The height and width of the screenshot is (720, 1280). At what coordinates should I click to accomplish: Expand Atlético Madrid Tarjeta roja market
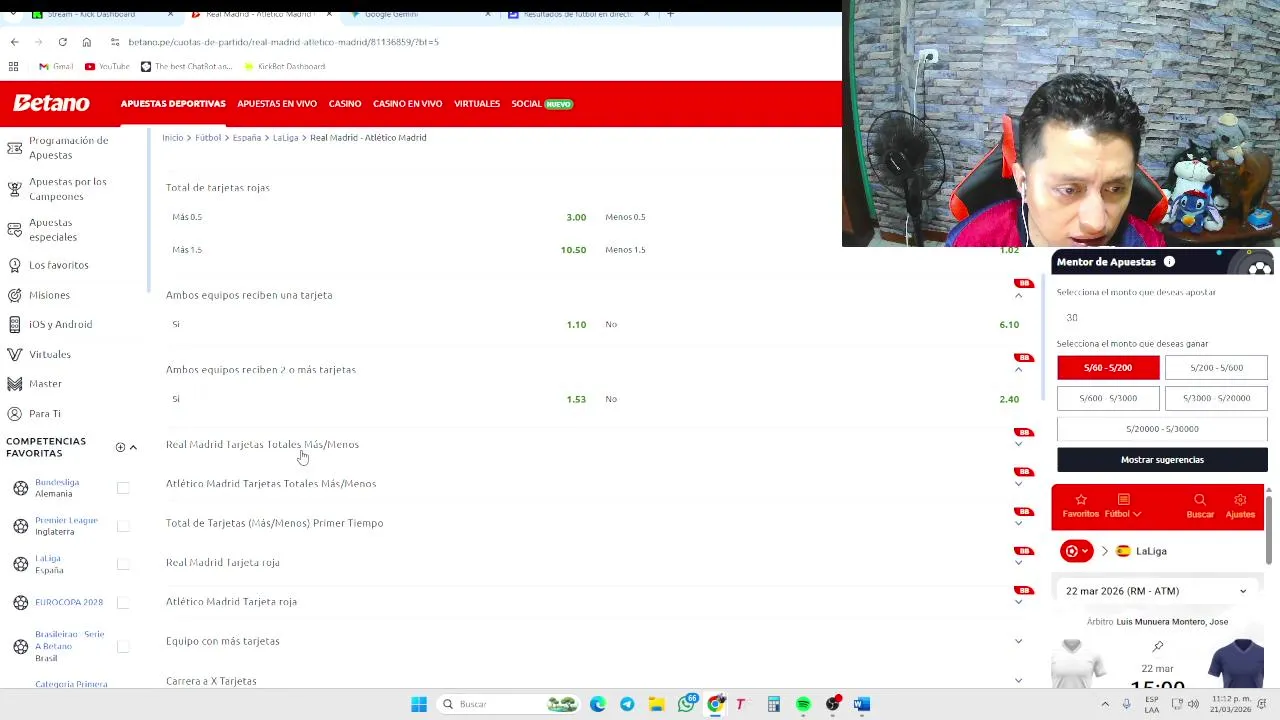coord(1018,602)
